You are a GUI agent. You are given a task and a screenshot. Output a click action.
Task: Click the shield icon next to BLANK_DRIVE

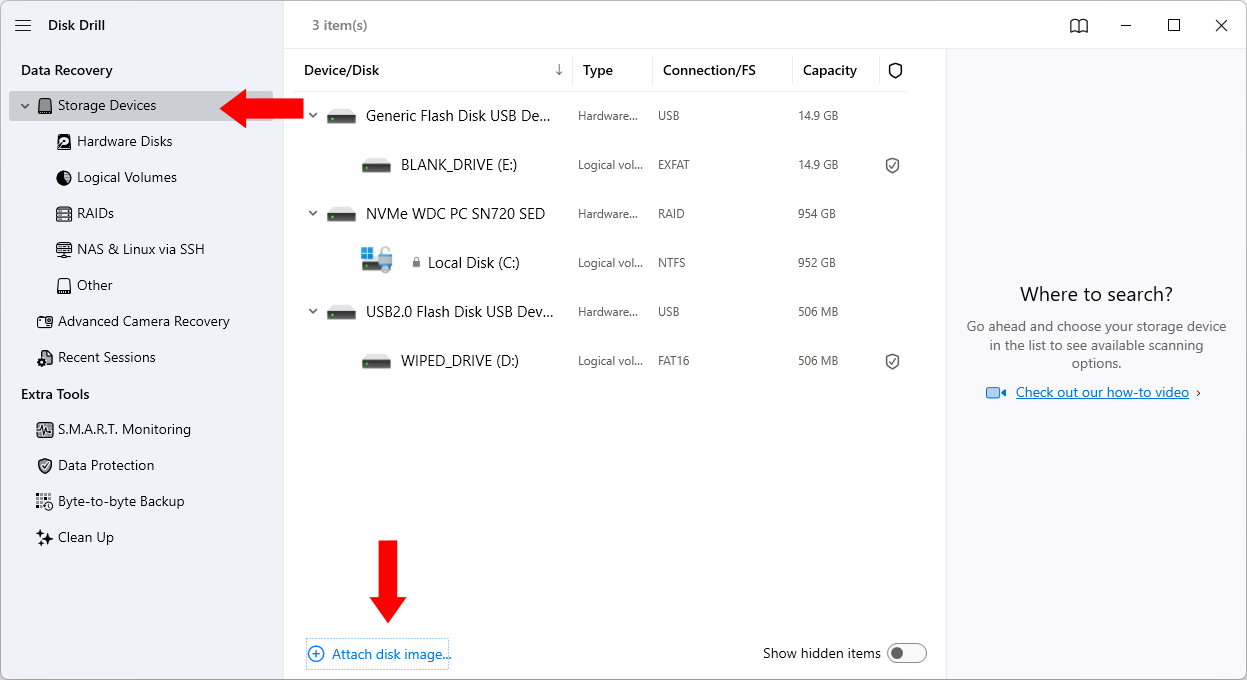coord(892,165)
